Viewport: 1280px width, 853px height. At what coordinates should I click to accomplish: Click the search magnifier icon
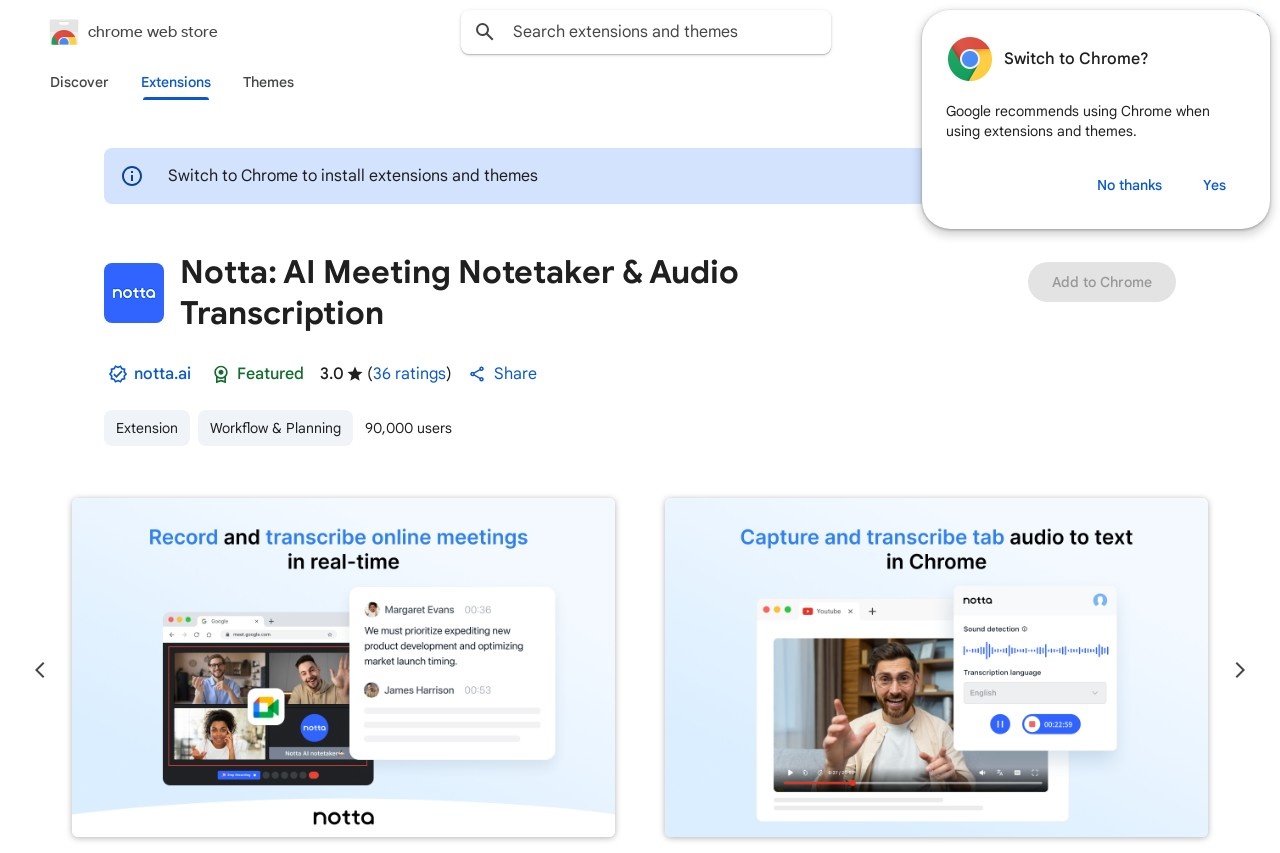(485, 32)
